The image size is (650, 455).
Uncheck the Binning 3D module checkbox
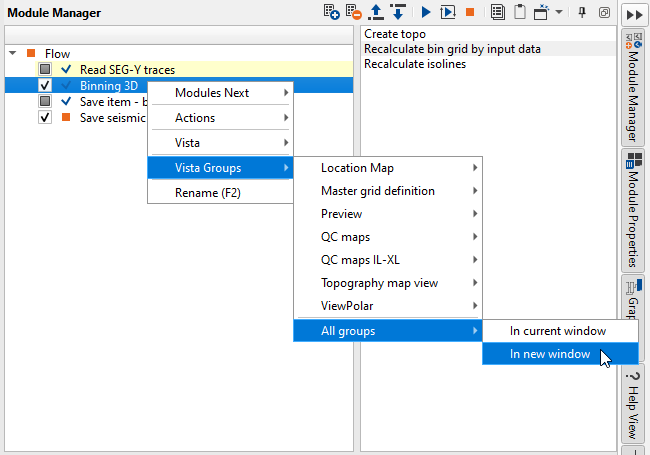point(45,85)
